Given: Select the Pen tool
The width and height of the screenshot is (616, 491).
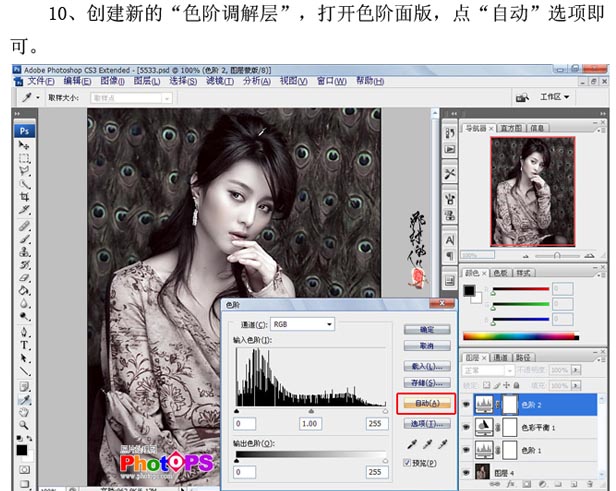Looking at the screenshot, I should pos(24,332).
